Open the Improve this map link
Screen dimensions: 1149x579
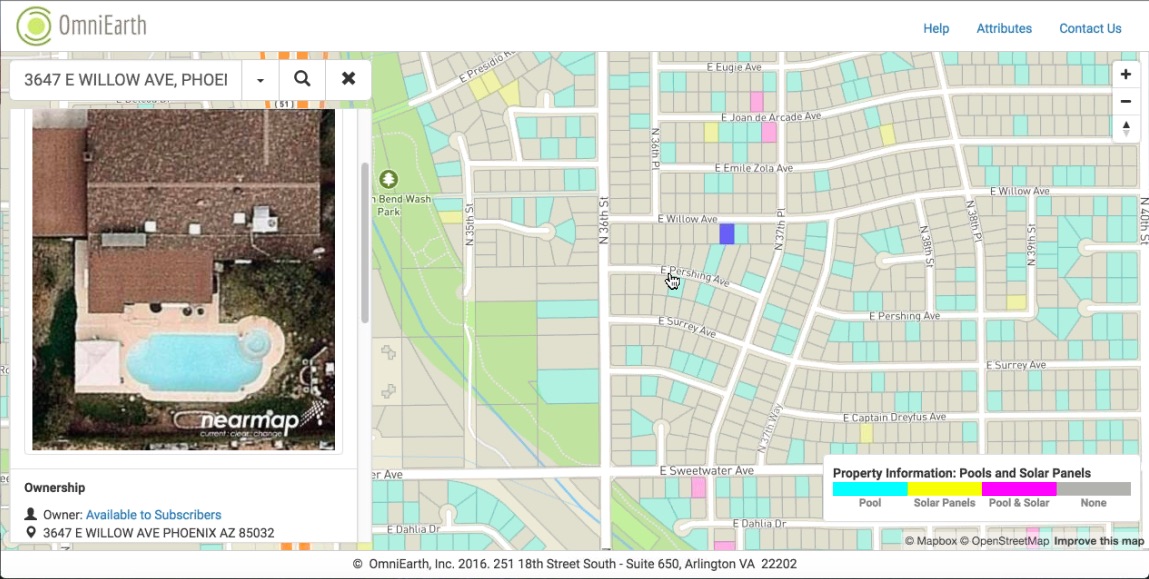point(1098,541)
